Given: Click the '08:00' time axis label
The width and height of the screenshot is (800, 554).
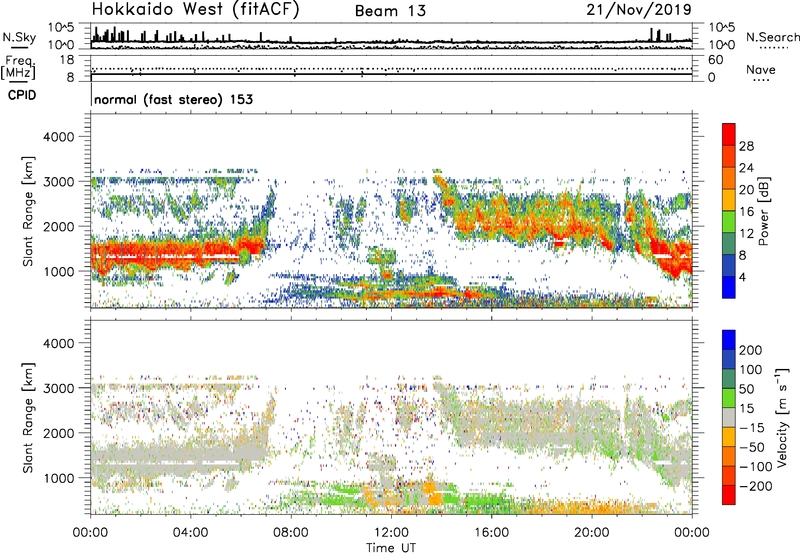Looking at the screenshot, I should (291, 533).
